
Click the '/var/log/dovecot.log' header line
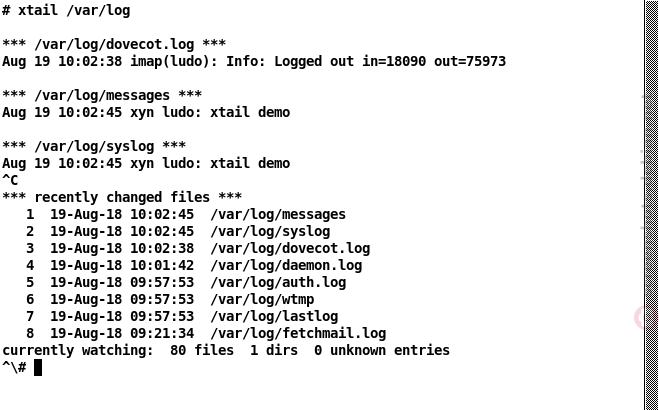click(114, 44)
